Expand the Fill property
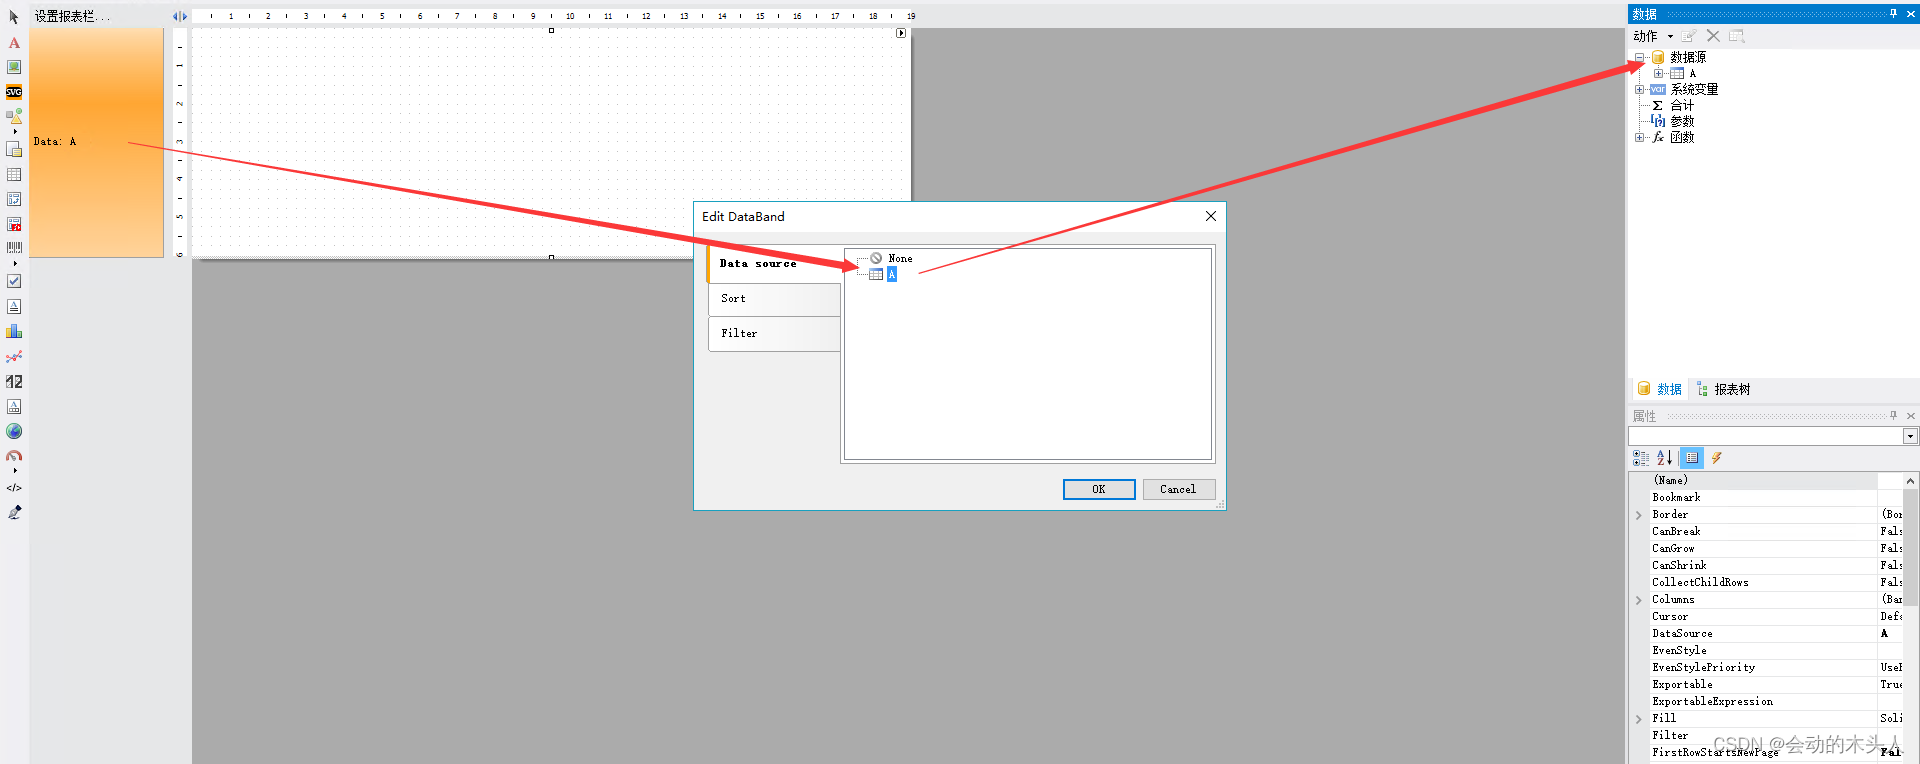The width and height of the screenshot is (1920, 764). [1639, 720]
